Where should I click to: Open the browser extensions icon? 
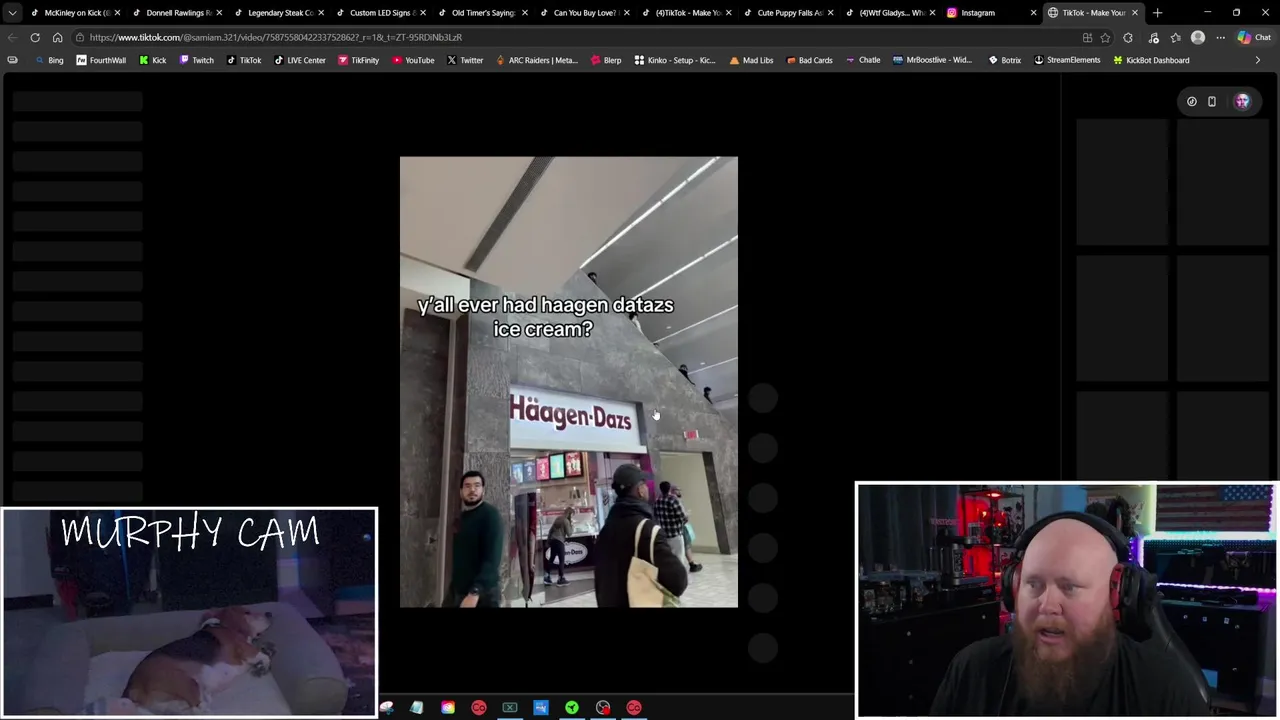pyautogui.click(x=1128, y=38)
